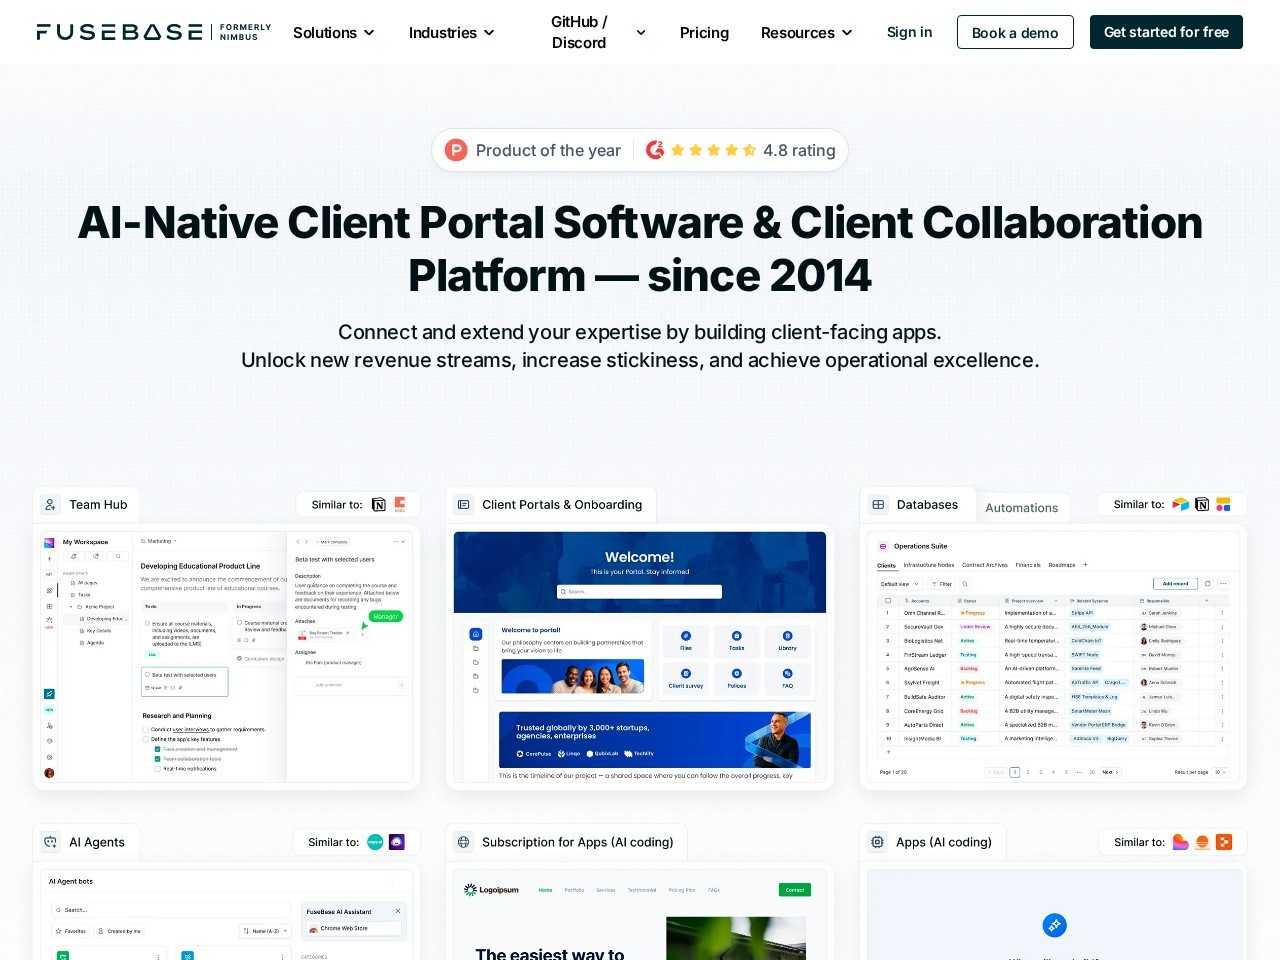This screenshot has width=1280, height=960.
Task: Select Subscription for Apps (AI coding) tab
Action: [x=566, y=842]
